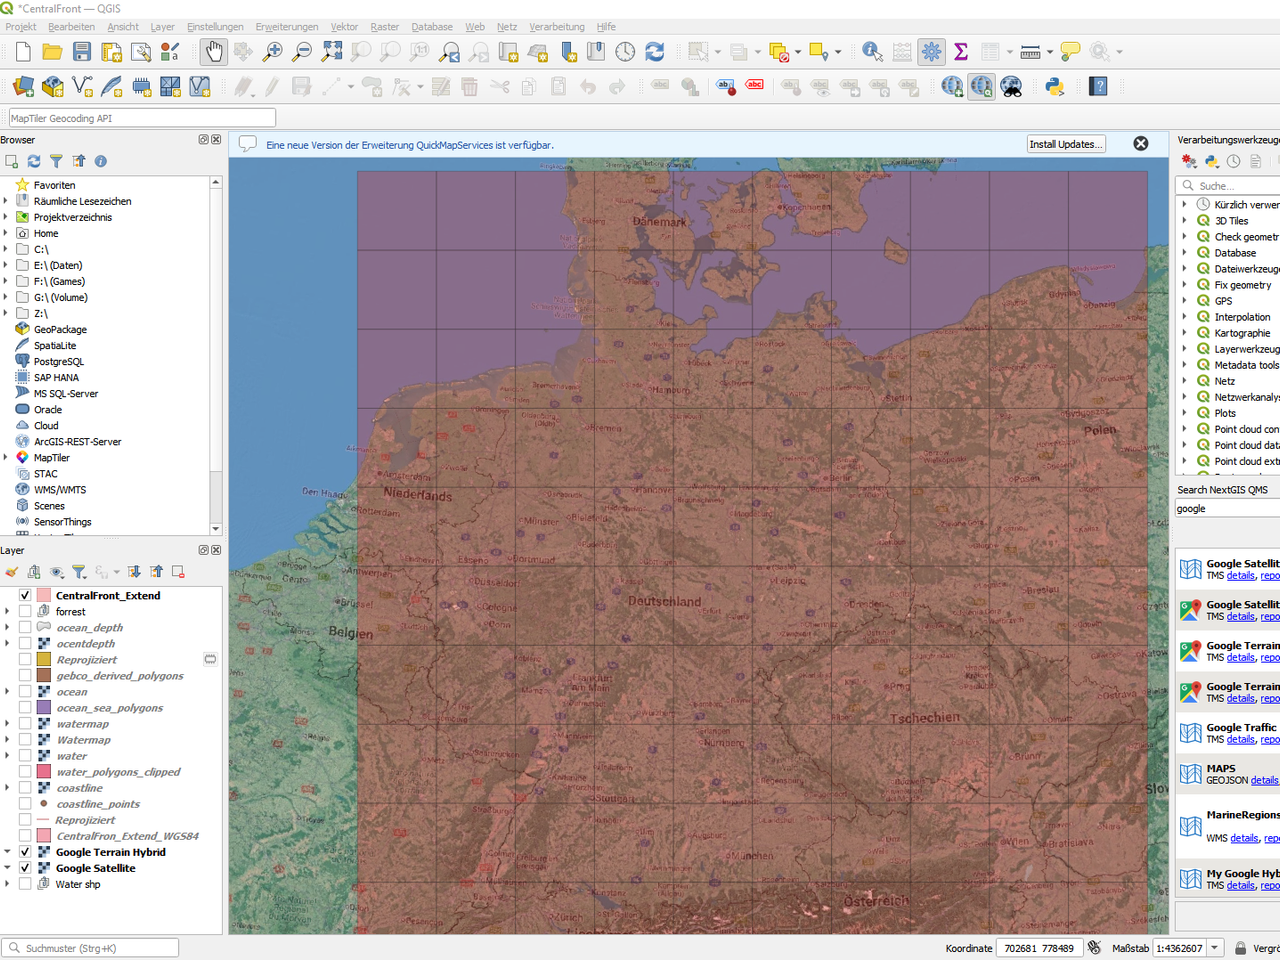This screenshot has height=960, width=1280.
Task: Collapse the Google Satellite layer
Action: tap(8, 868)
